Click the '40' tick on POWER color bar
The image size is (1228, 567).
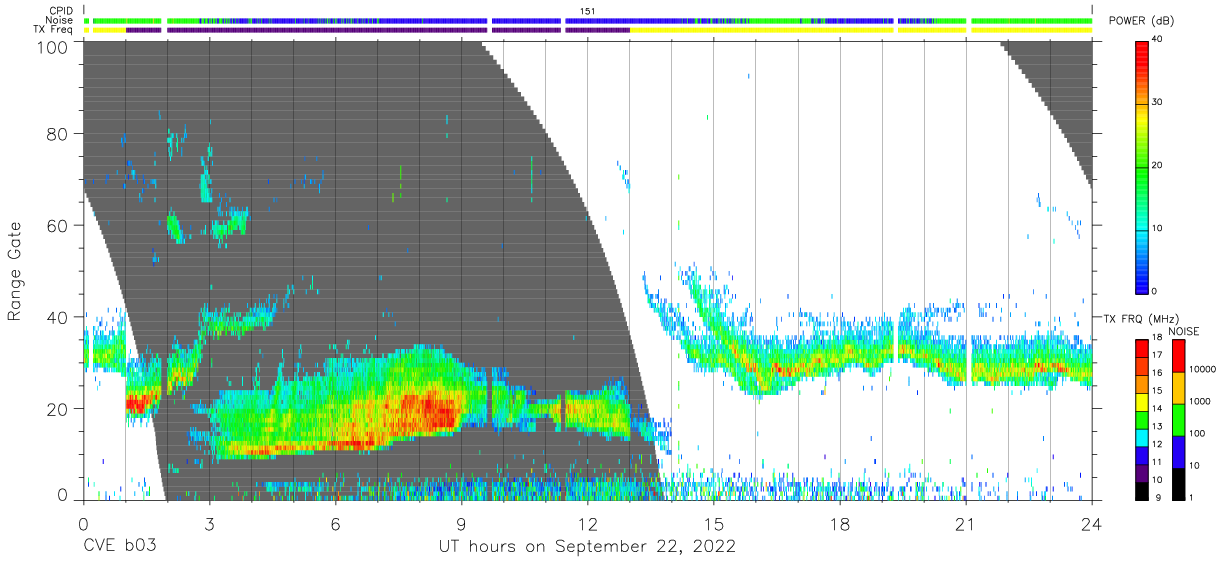click(x=1158, y=41)
